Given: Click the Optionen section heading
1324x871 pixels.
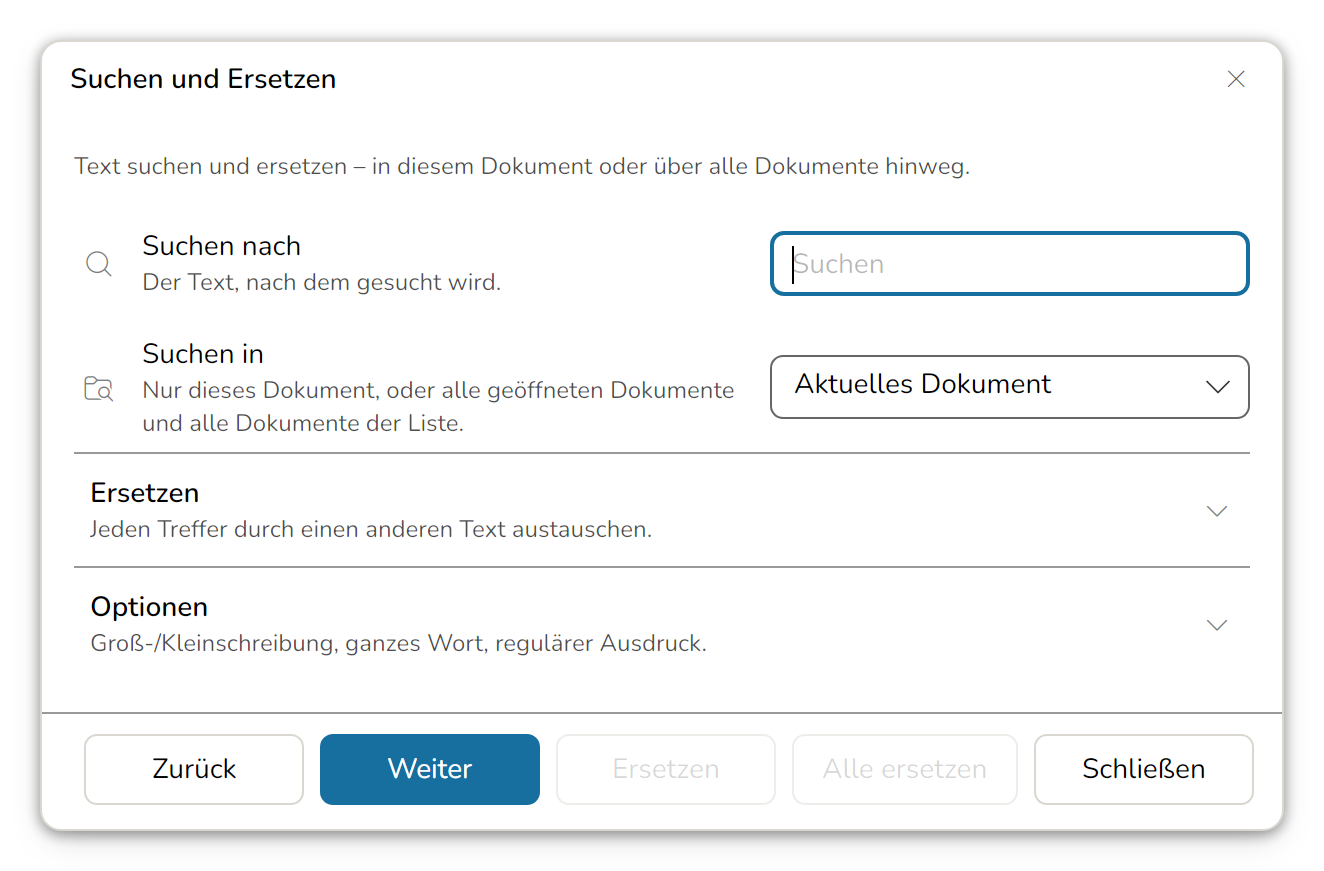Looking at the screenshot, I should pyautogui.click(x=149, y=607).
